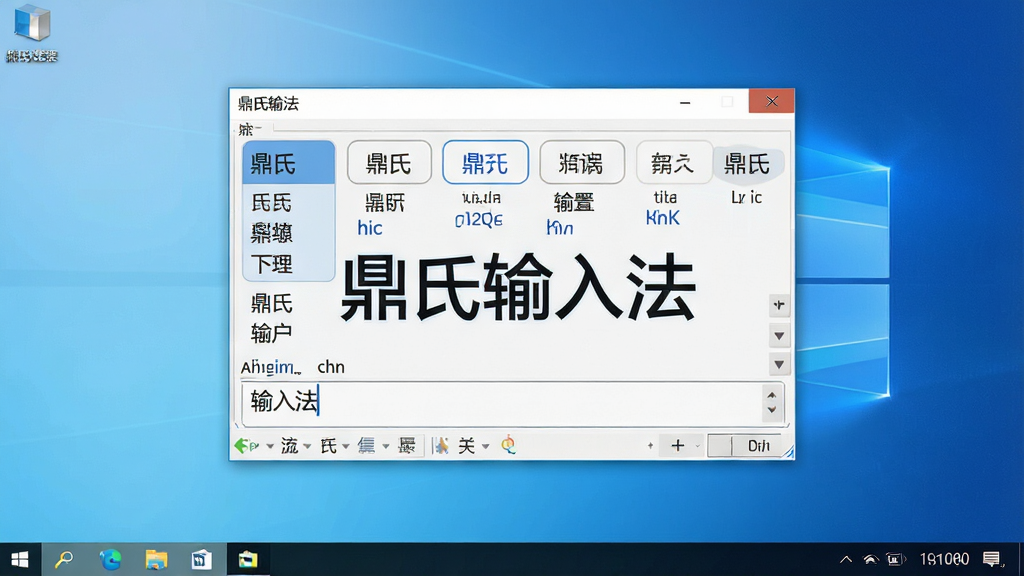Open the Windows Start menu
The image size is (1024, 576).
pyautogui.click(x=20, y=560)
